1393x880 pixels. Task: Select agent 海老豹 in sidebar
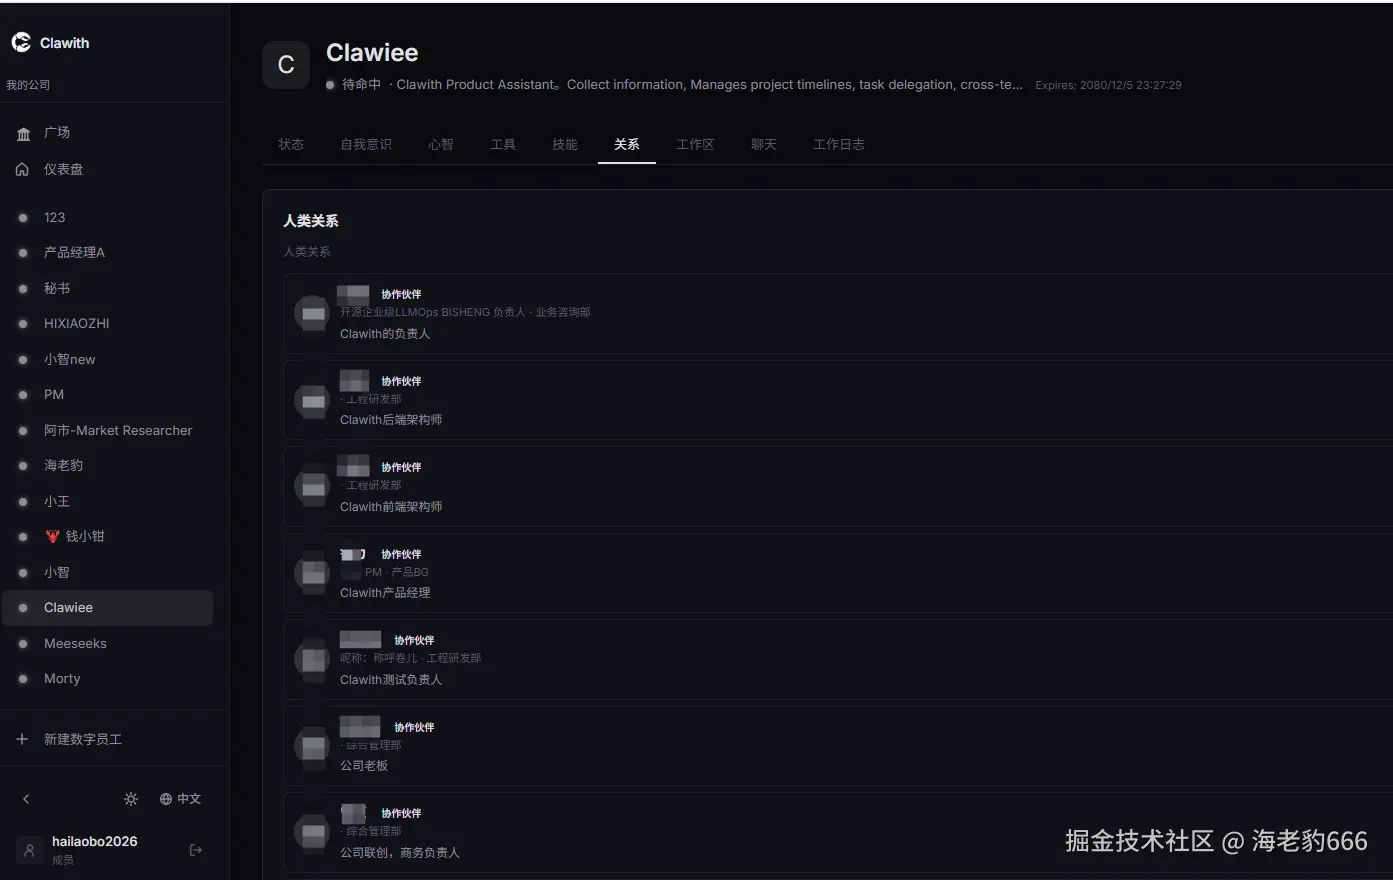(x=107, y=465)
